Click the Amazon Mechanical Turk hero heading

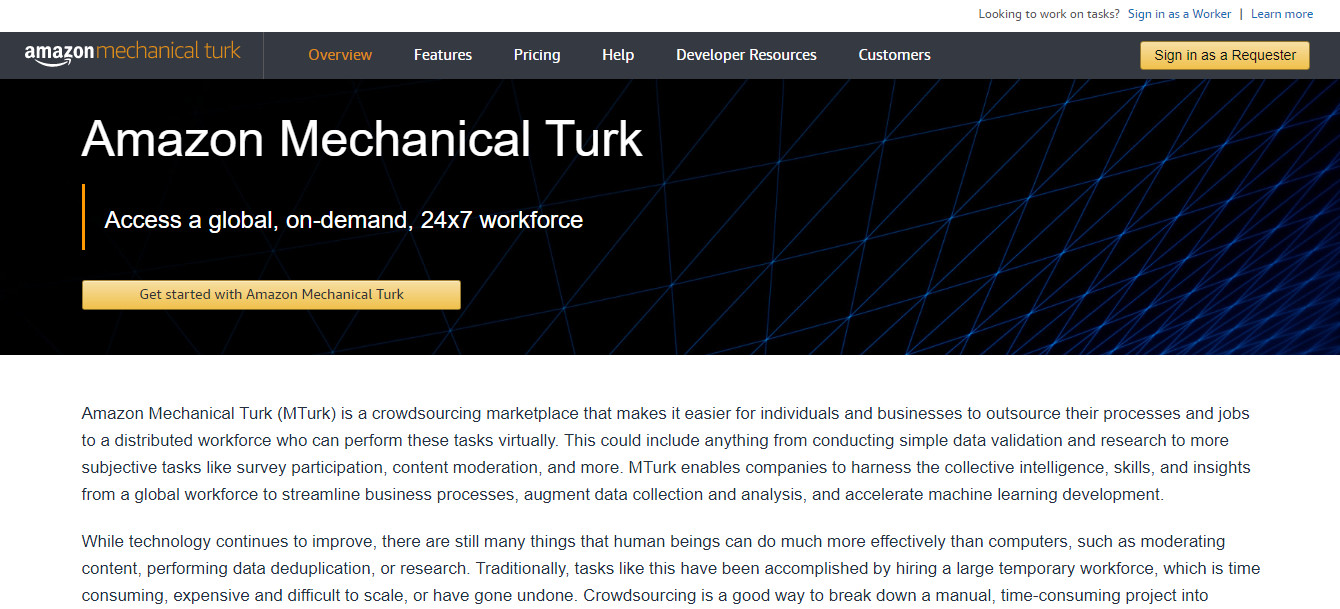pos(361,138)
